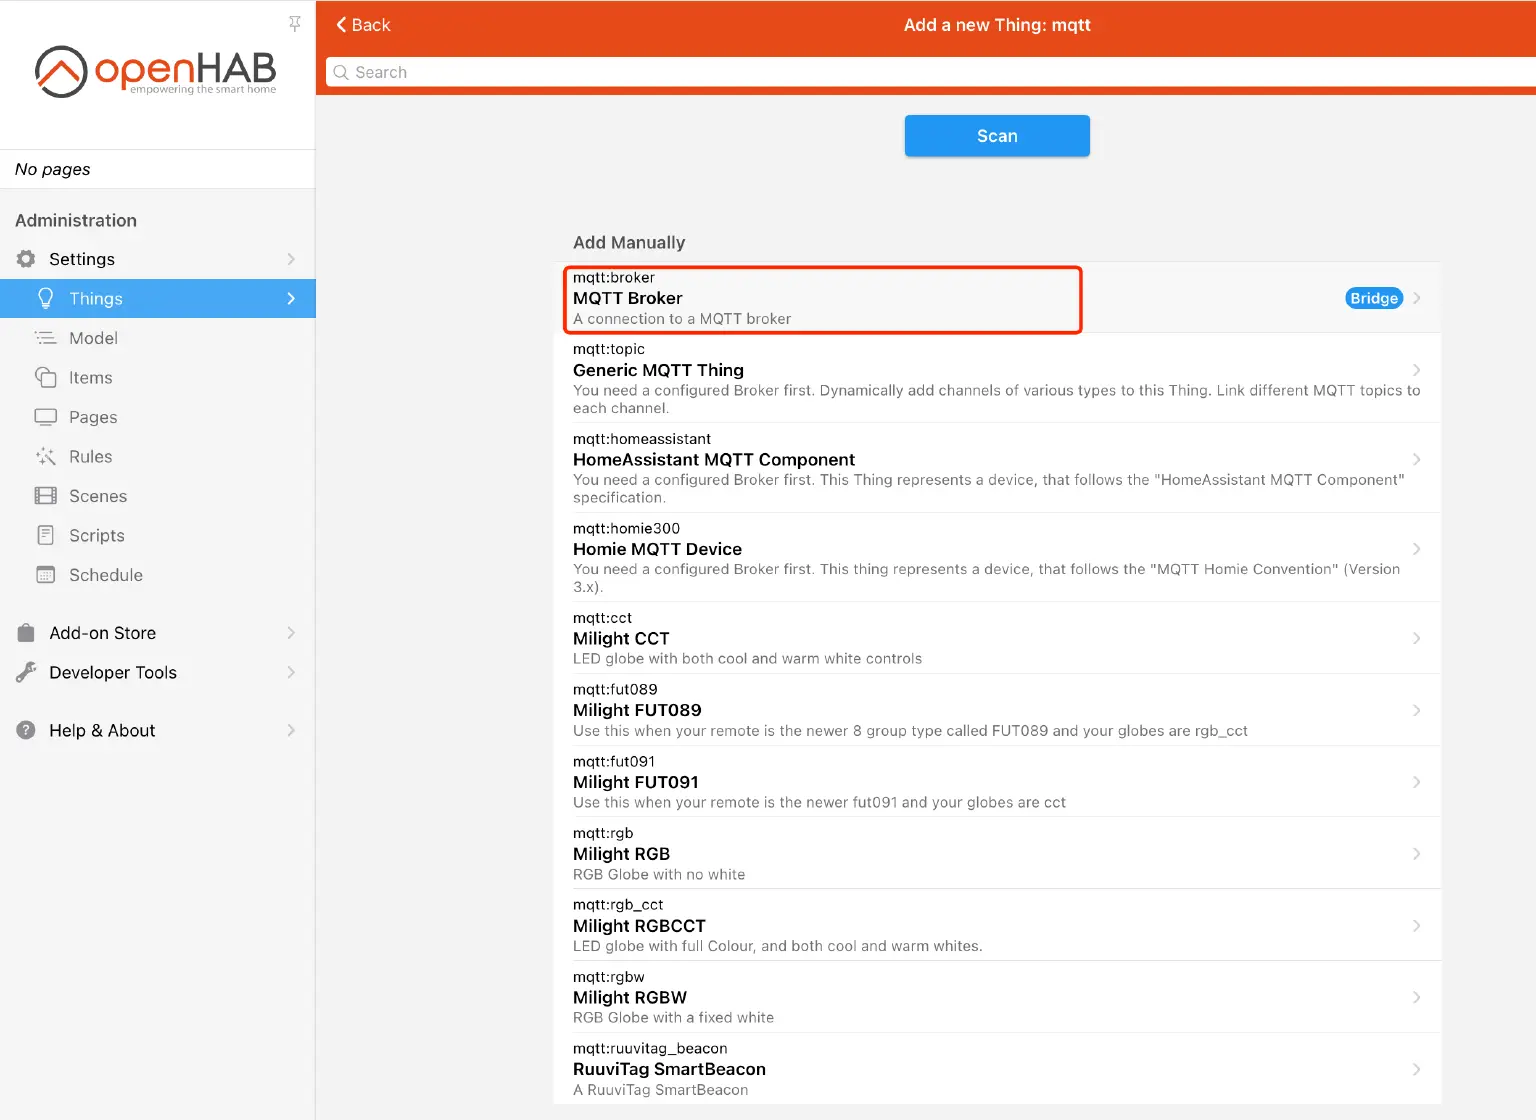Open the Add-on Store icon
This screenshot has height=1120, width=1536.
click(x=25, y=632)
